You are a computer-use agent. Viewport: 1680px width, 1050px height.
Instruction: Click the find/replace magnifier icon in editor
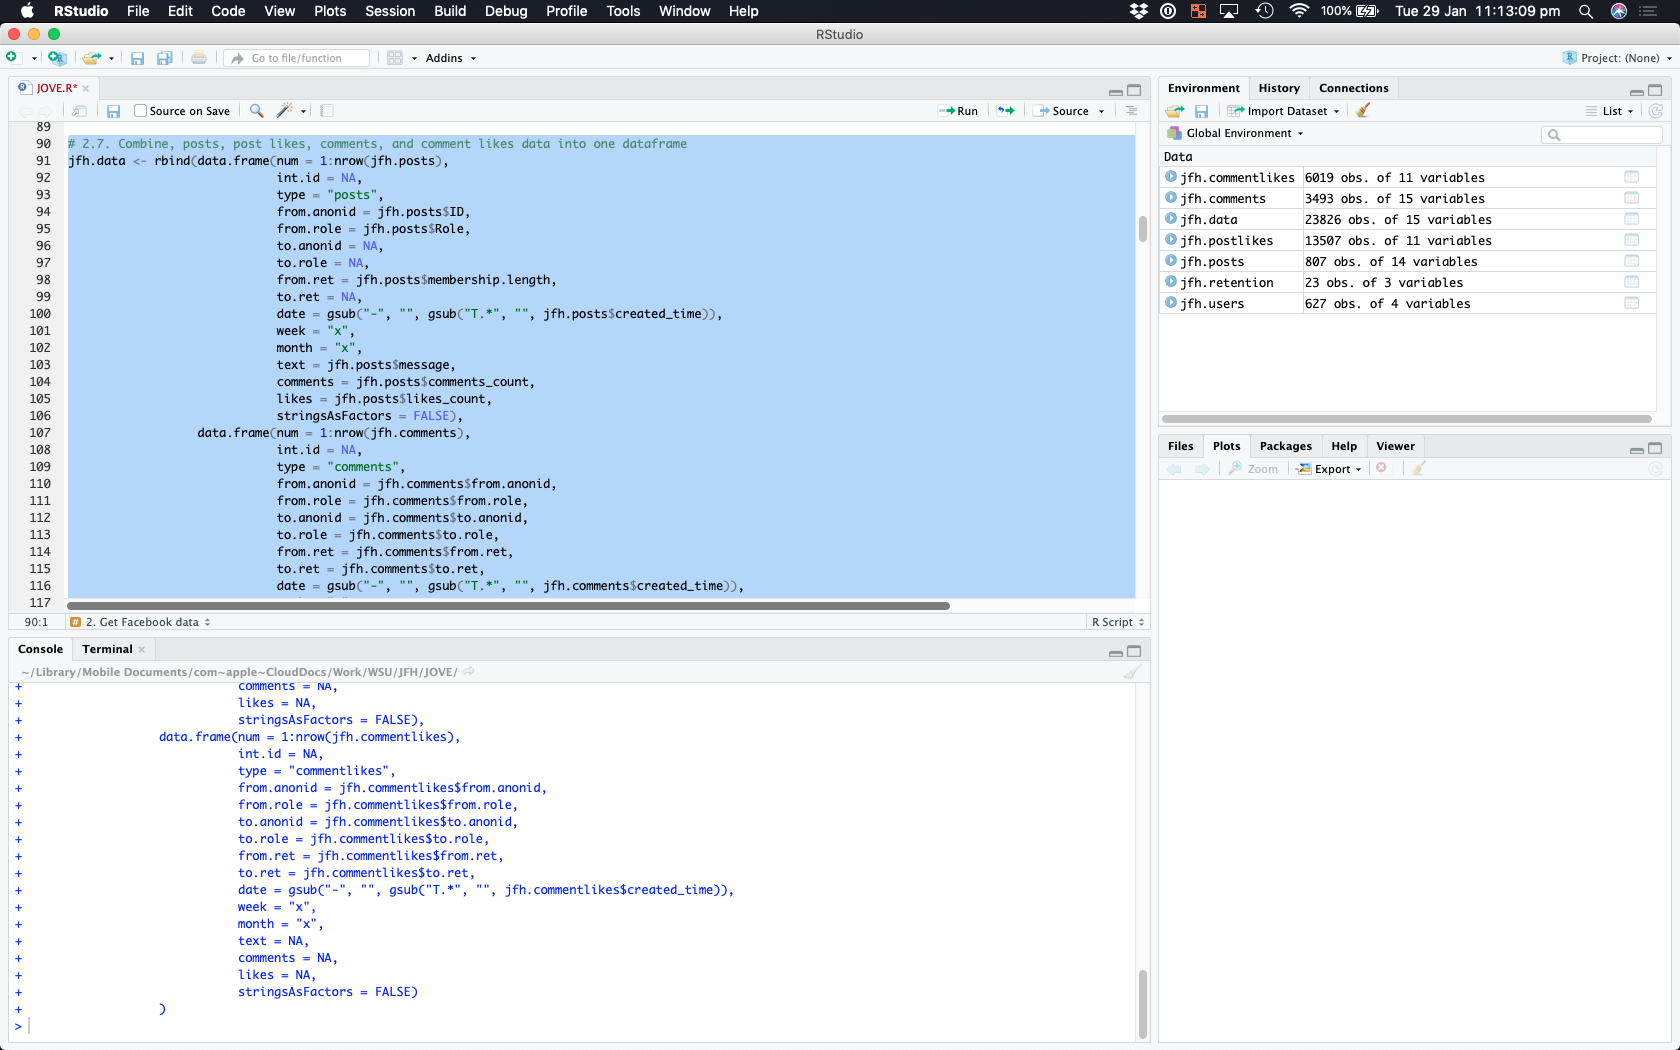(257, 111)
